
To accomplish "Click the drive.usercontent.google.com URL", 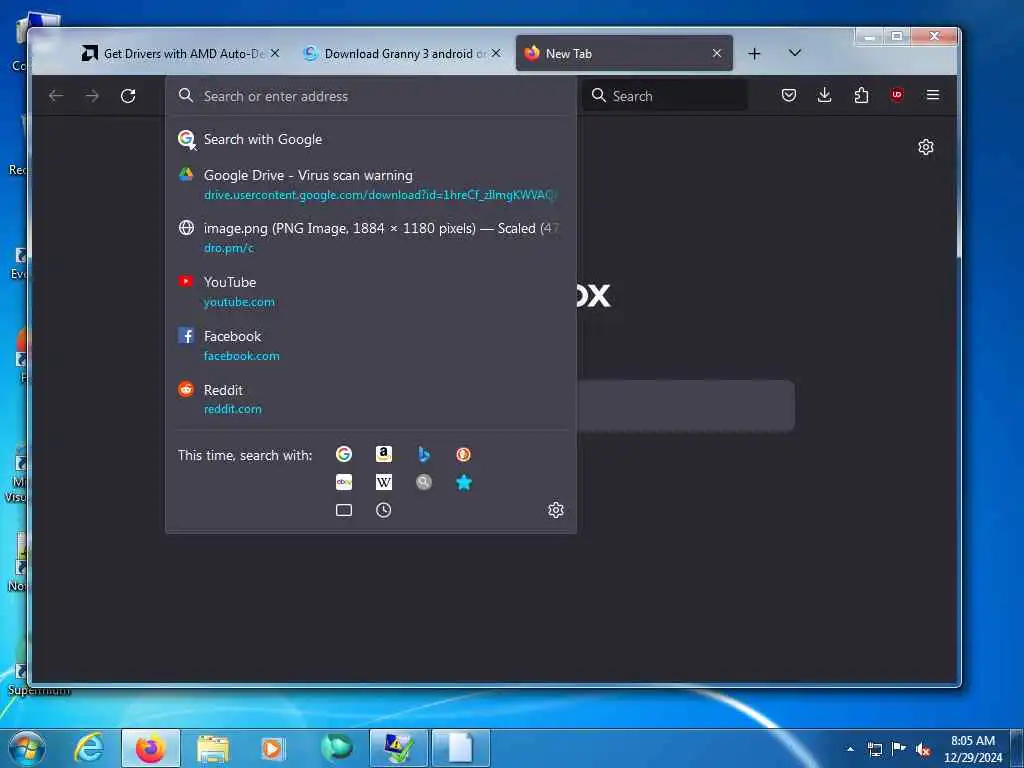I will [379, 195].
